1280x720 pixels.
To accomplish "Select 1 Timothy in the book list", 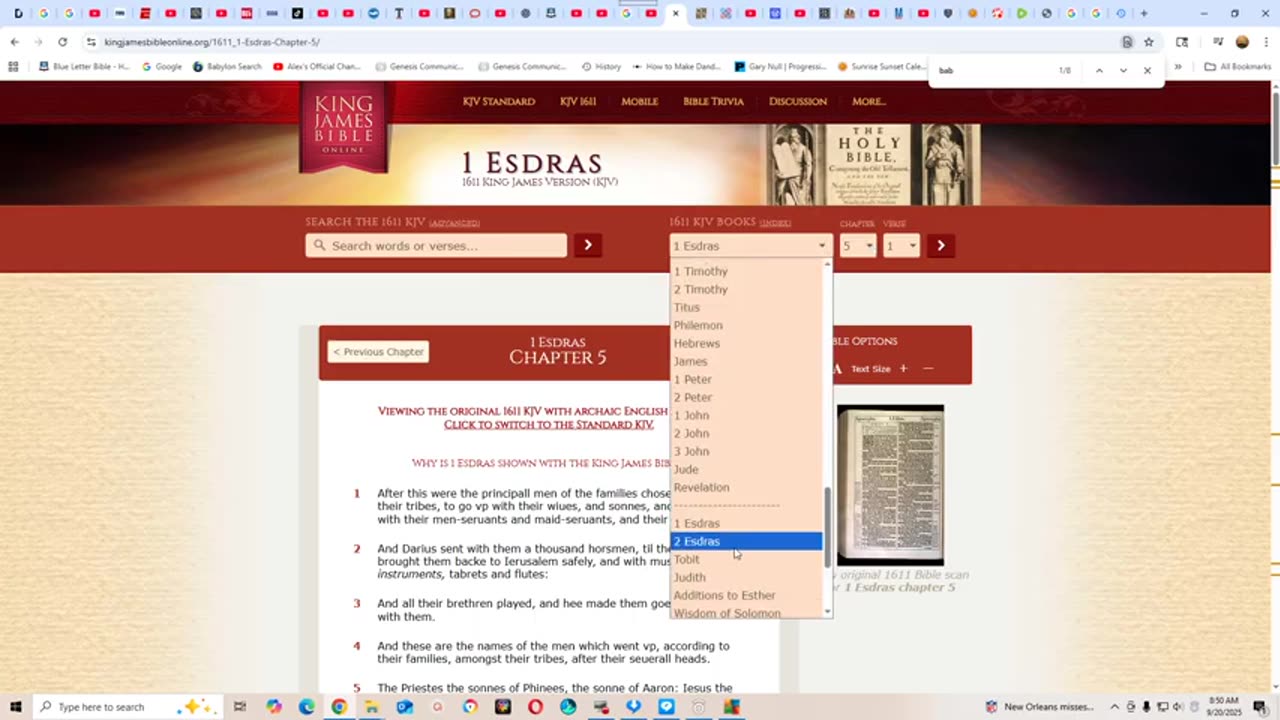I will [746, 271].
